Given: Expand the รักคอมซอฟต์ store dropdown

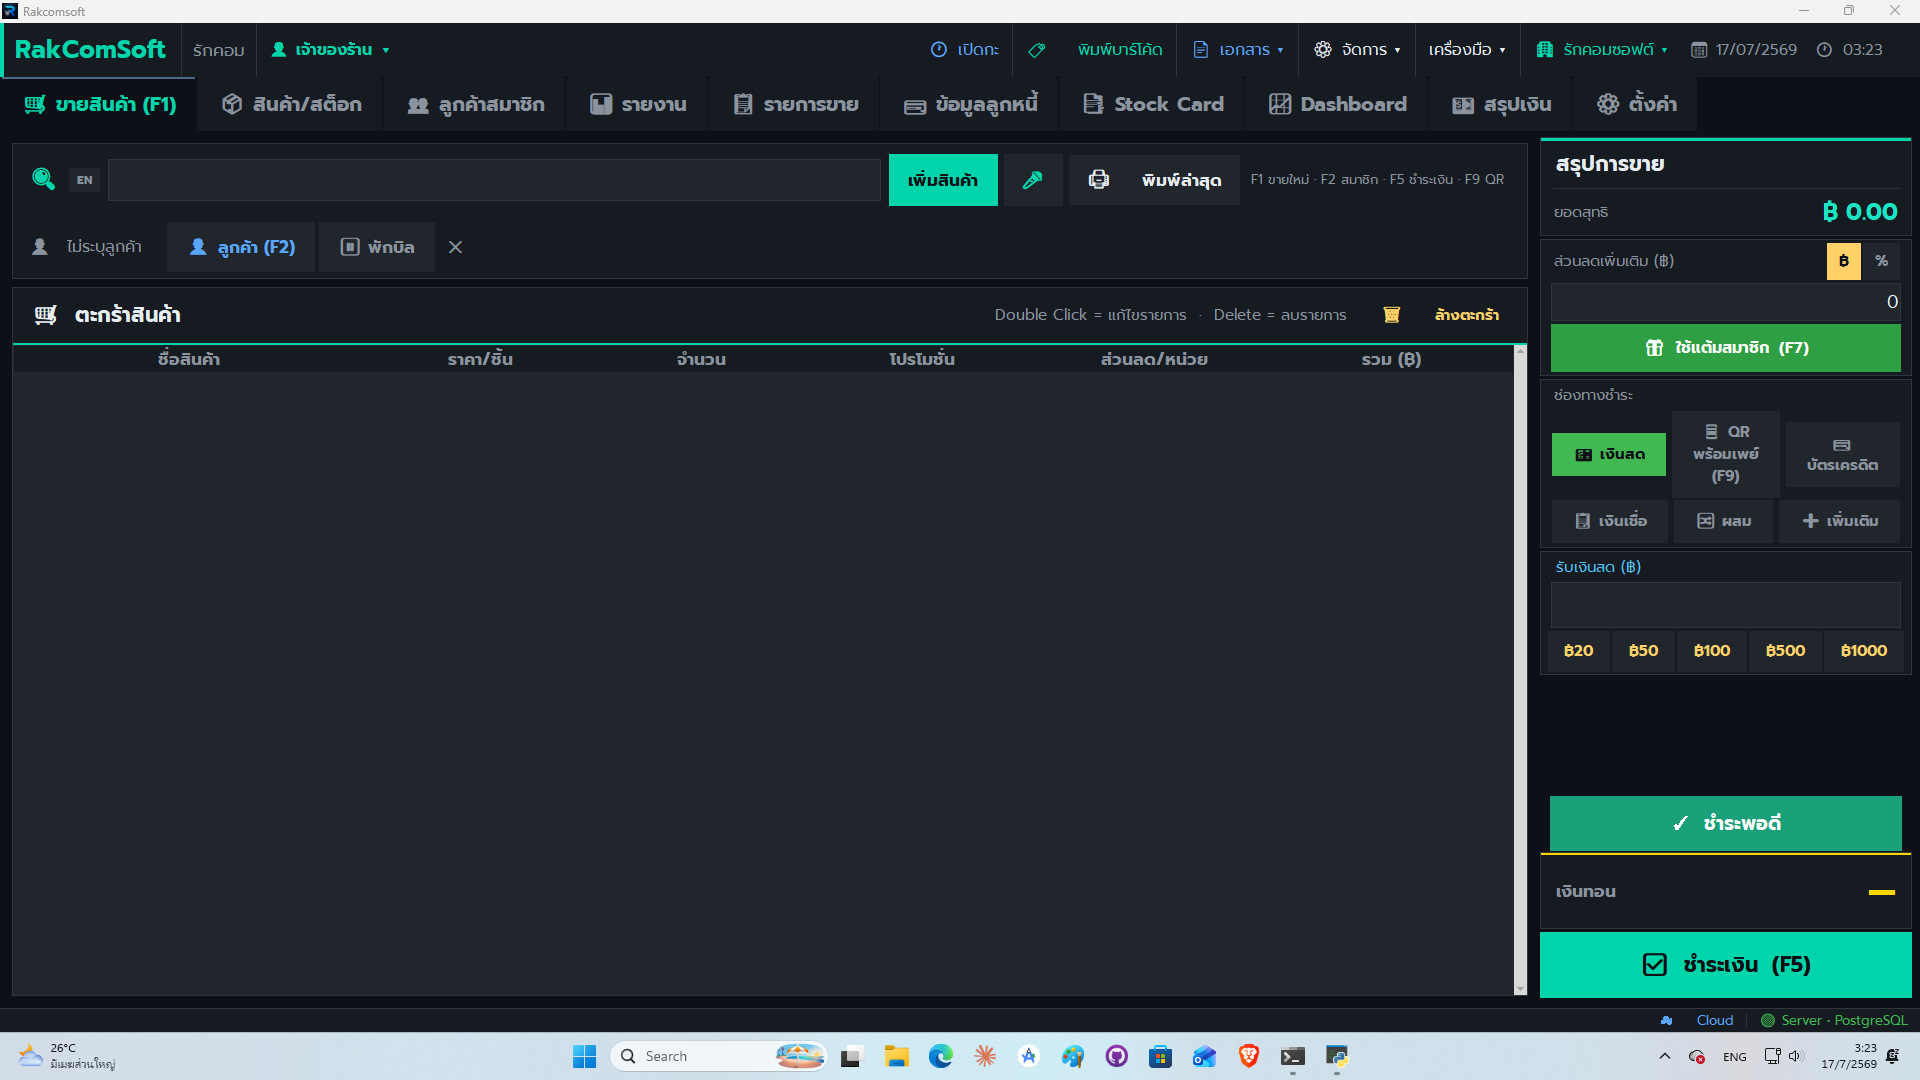Looking at the screenshot, I should 1602,49.
